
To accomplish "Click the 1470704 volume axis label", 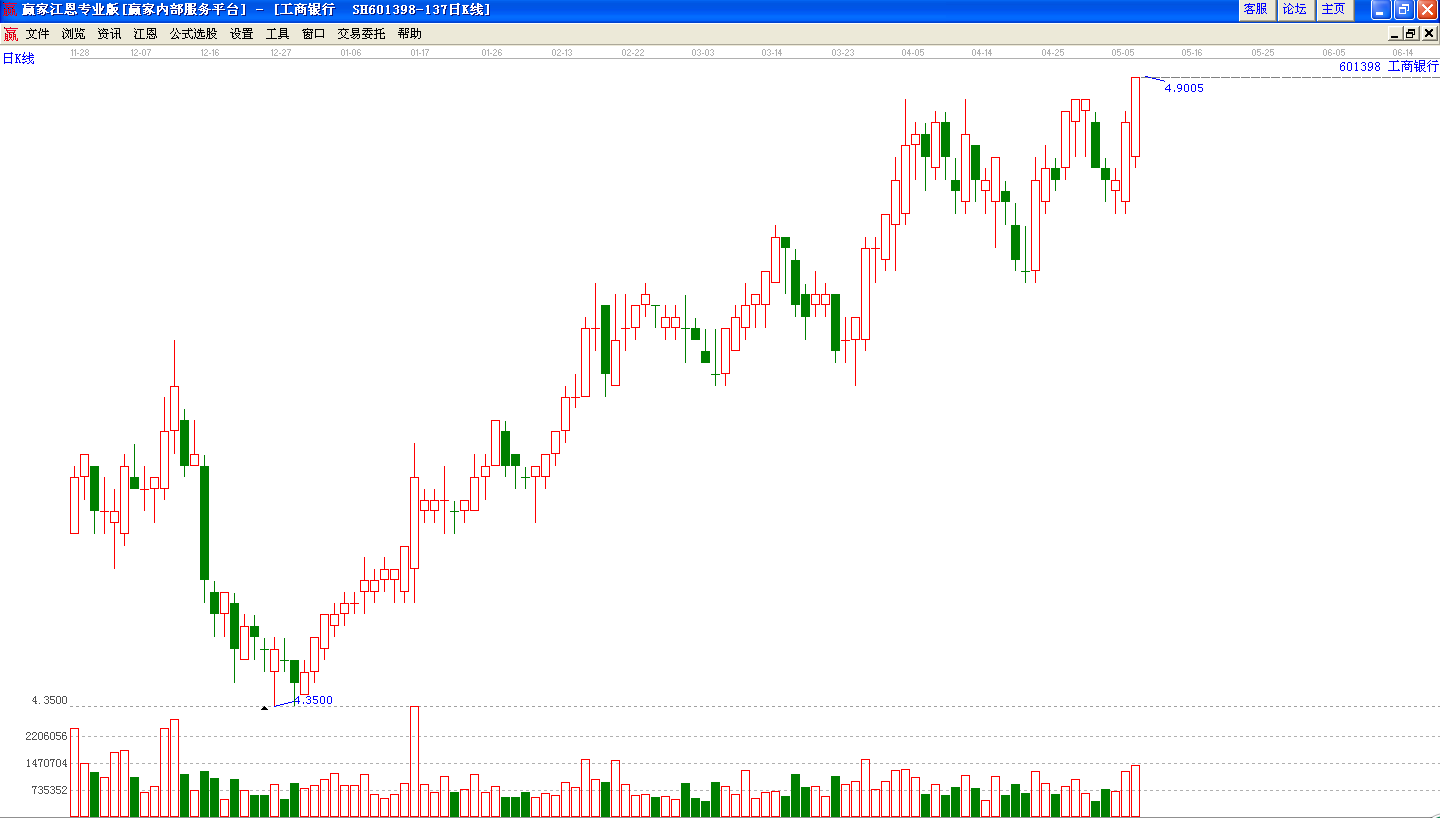I will [47, 763].
